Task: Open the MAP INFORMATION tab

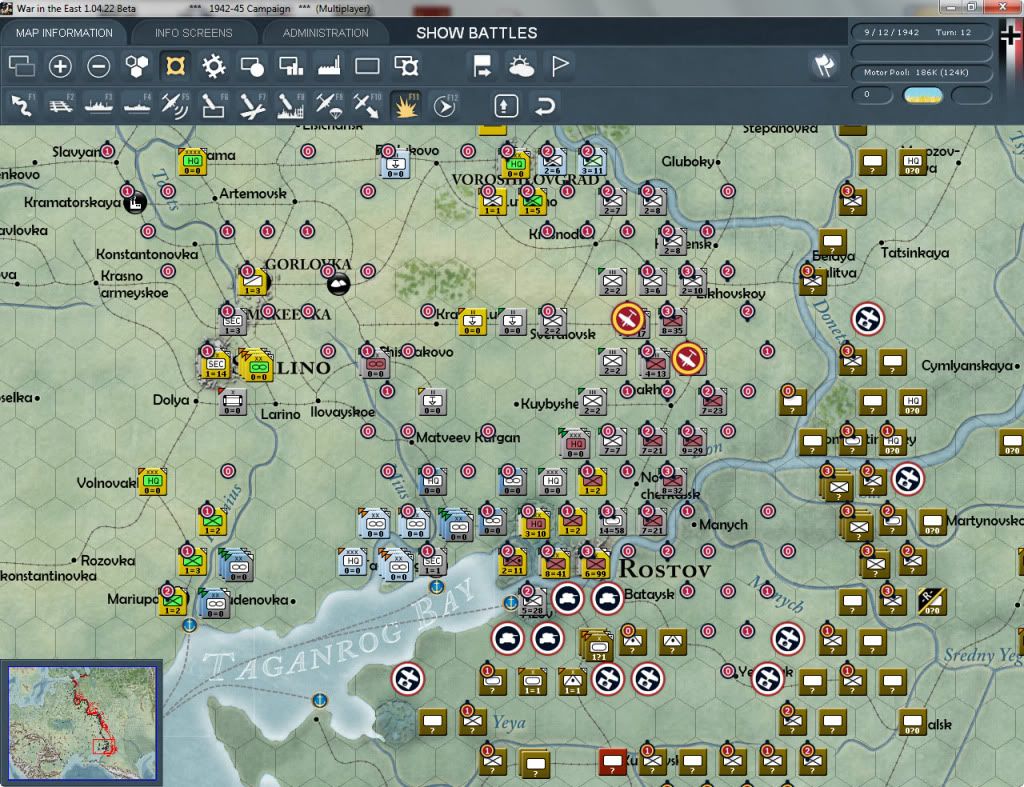Action: pos(64,33)
